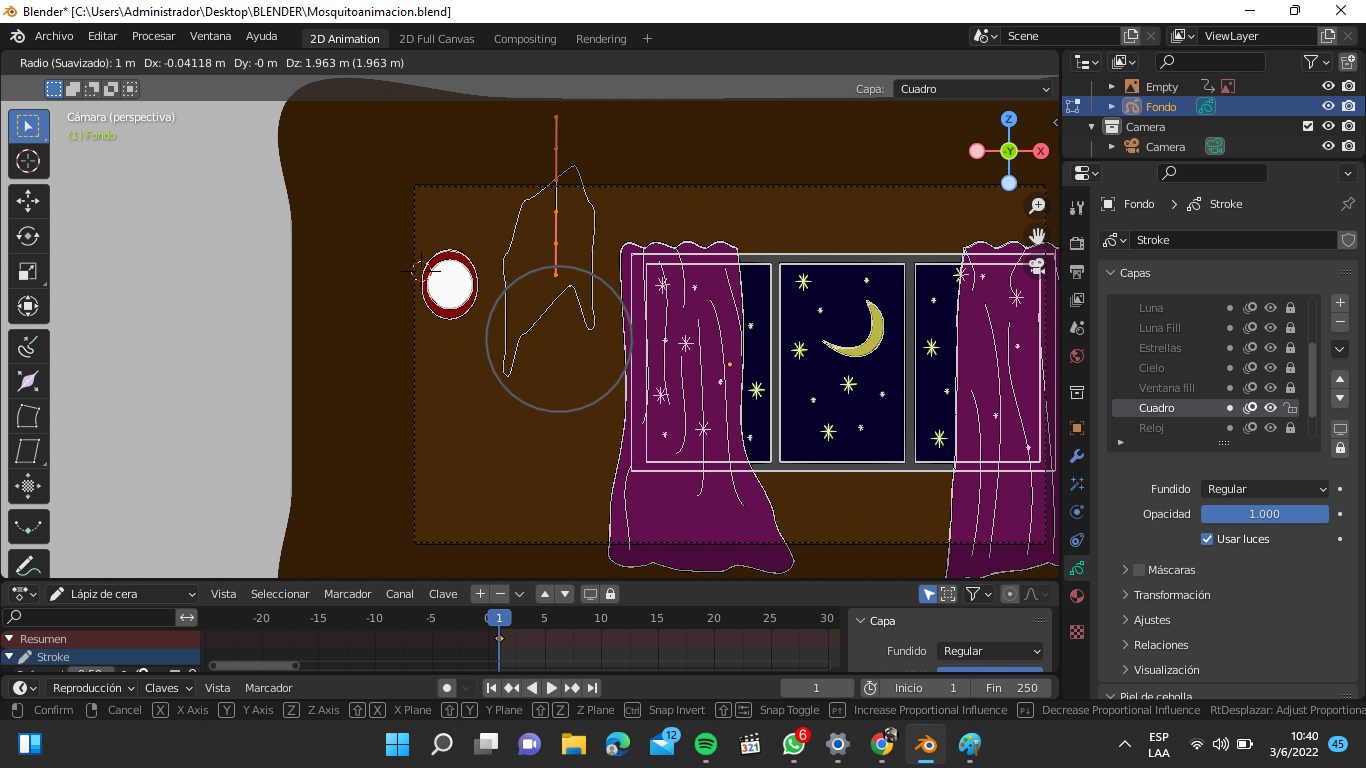Image resolution: width=1366 pixels, height=768 pixels.
Task: Click the Fin frame field 250
Action: (x=1013, y=688)
